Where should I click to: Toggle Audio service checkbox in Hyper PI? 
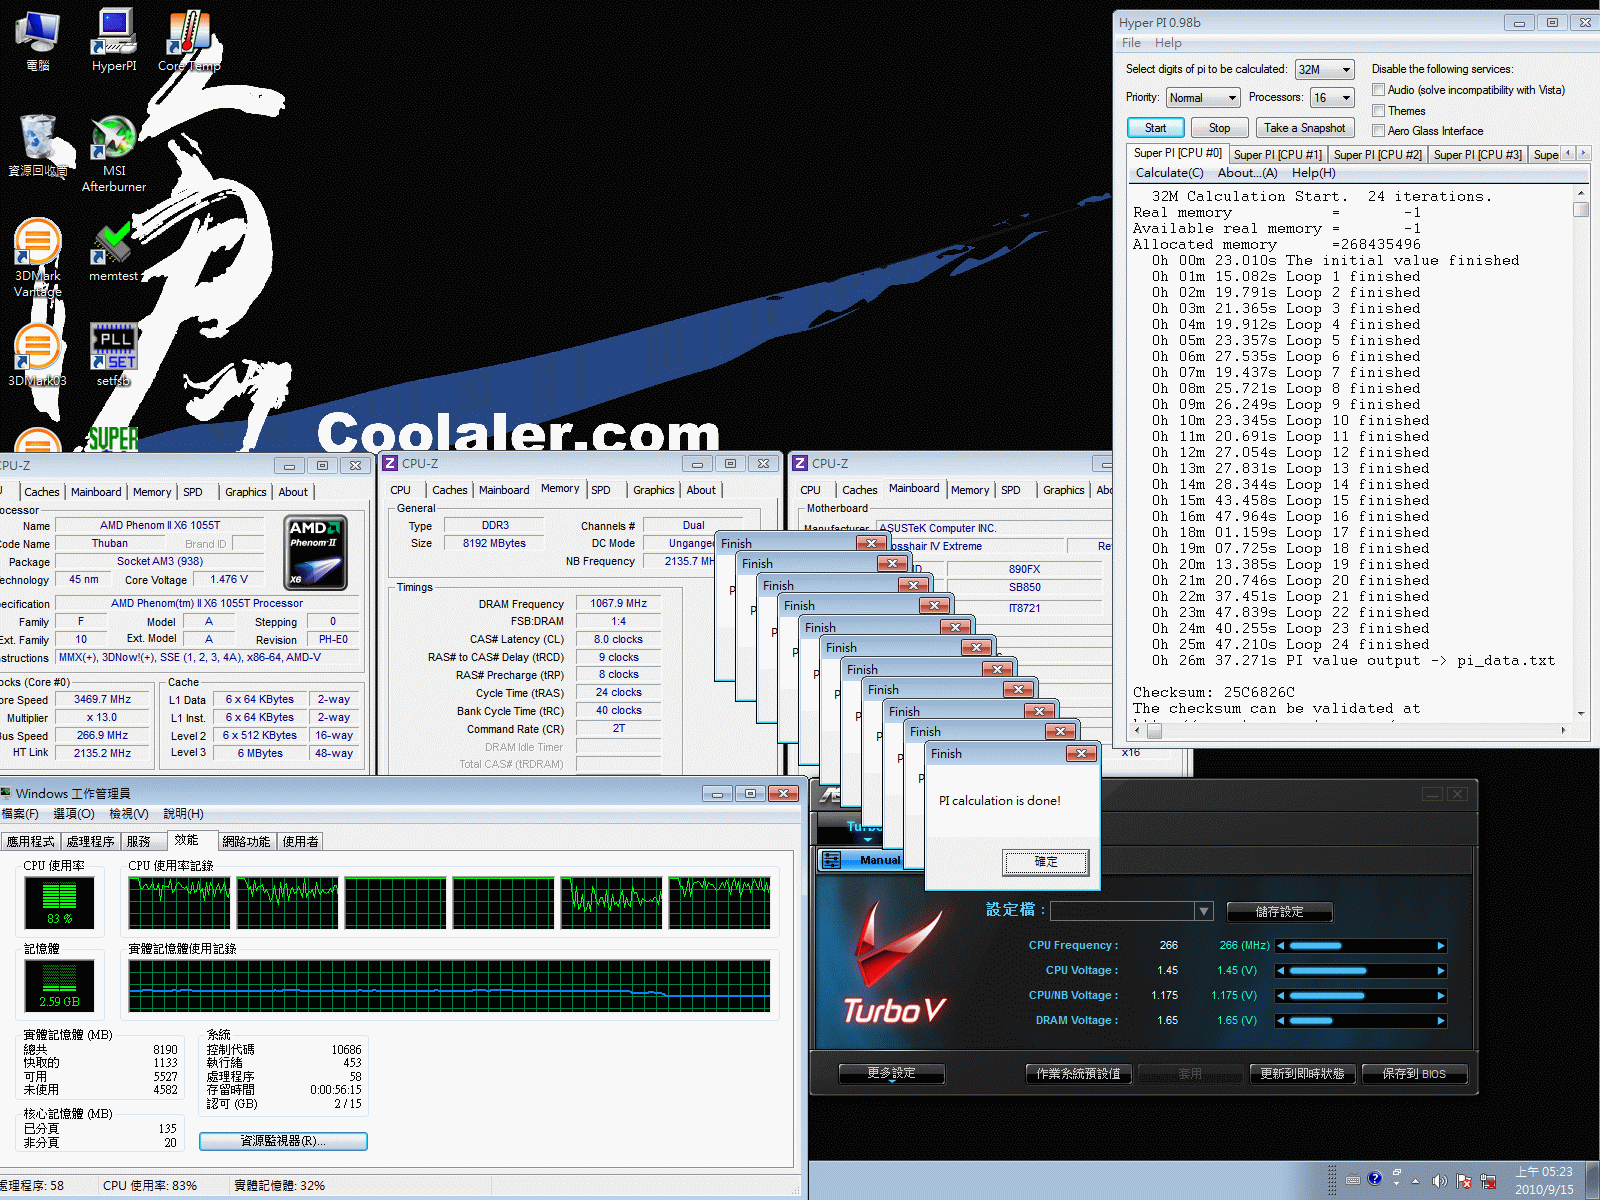tap(1378, 90)
